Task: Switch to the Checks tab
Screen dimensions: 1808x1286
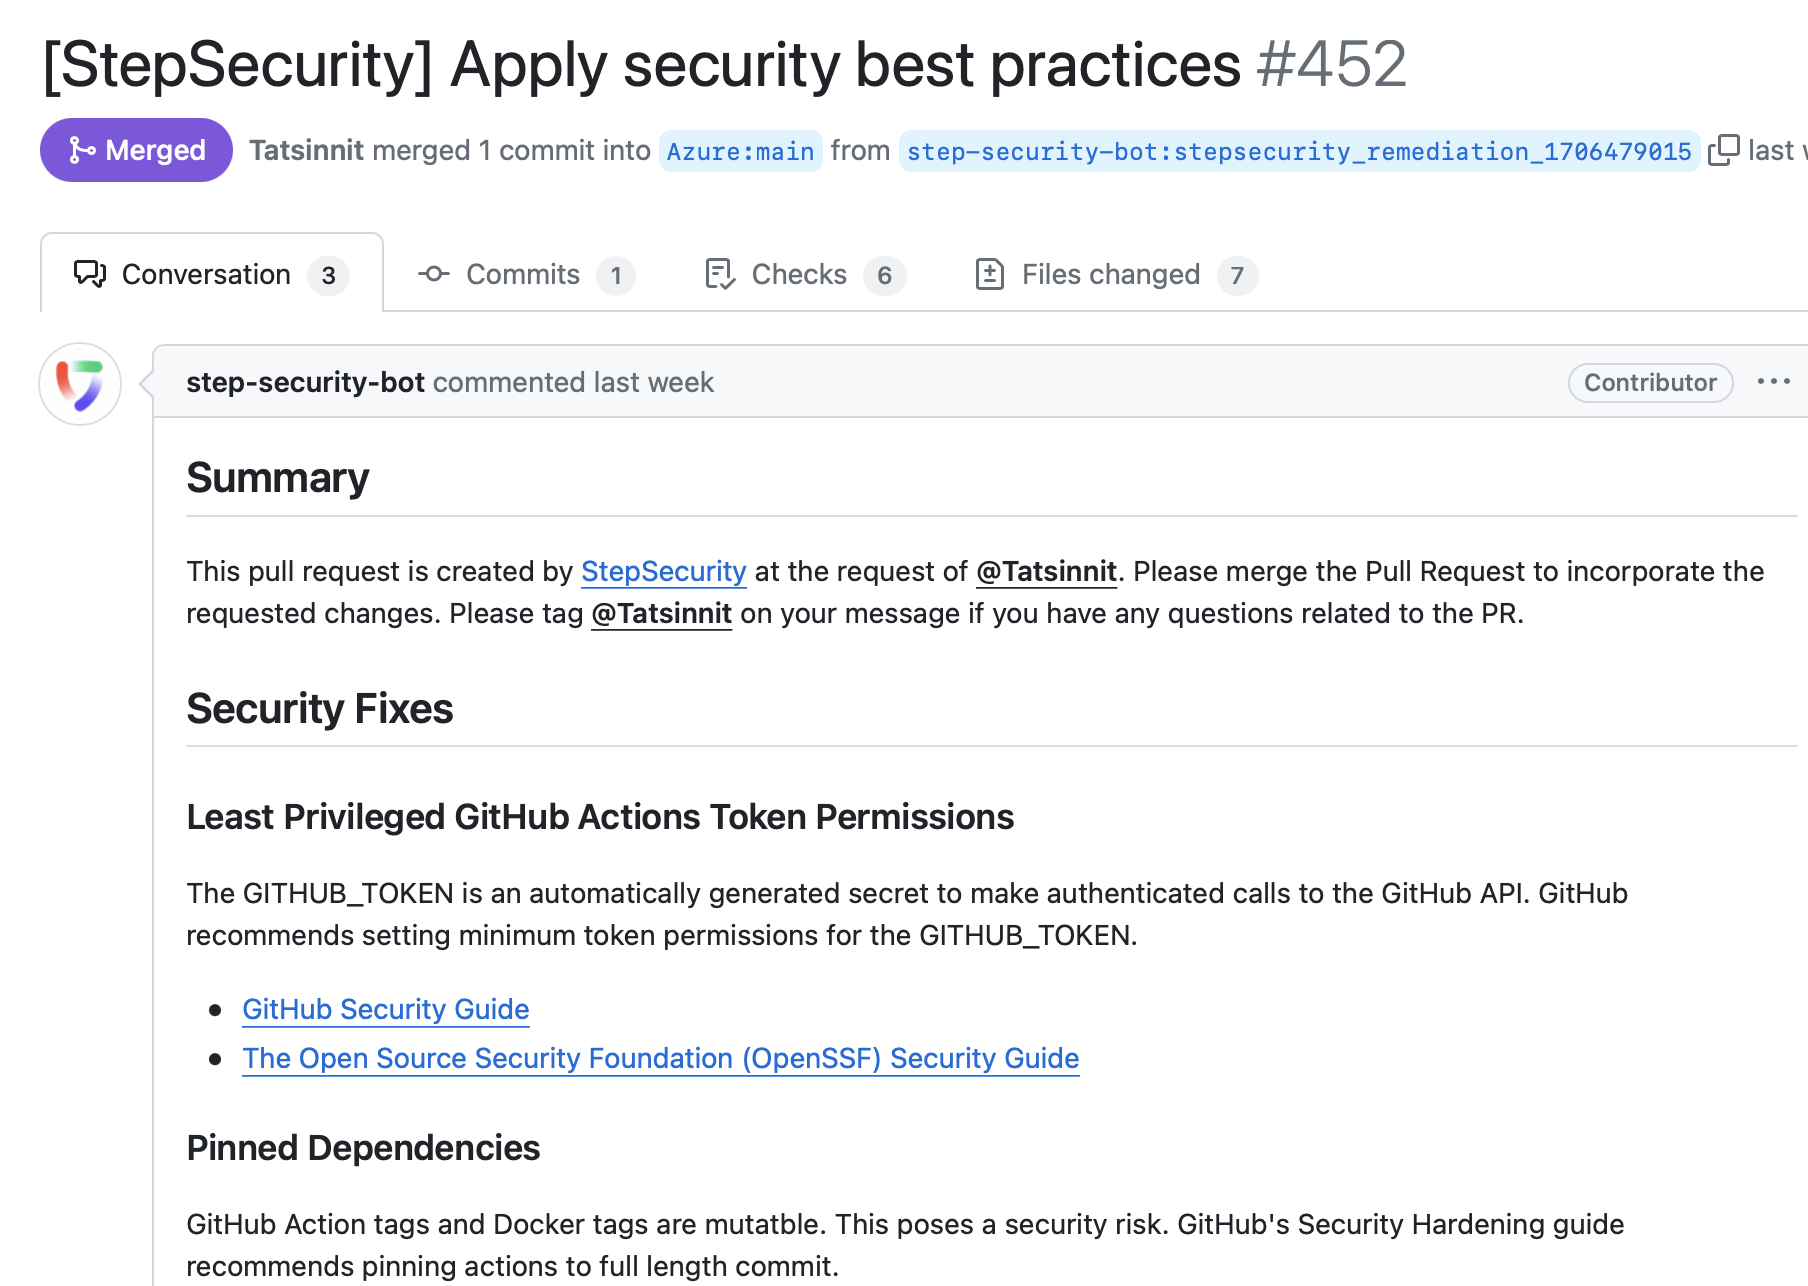Action: click(798, 274)
